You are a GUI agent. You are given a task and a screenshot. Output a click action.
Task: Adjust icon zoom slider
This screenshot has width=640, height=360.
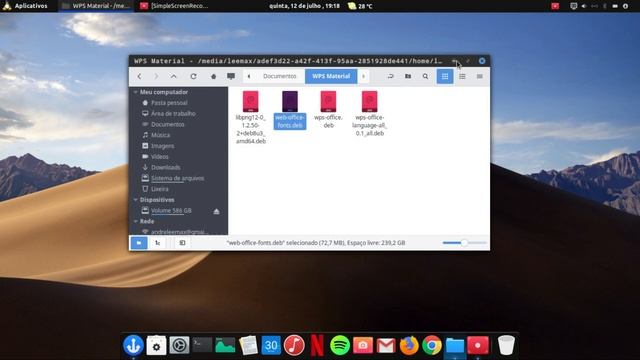[x=464, y=243]
